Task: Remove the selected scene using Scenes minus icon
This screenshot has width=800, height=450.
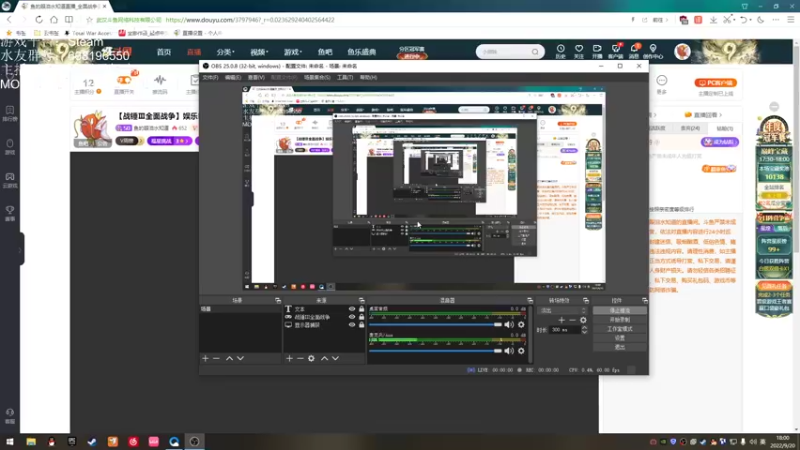Action: point(216,359)
